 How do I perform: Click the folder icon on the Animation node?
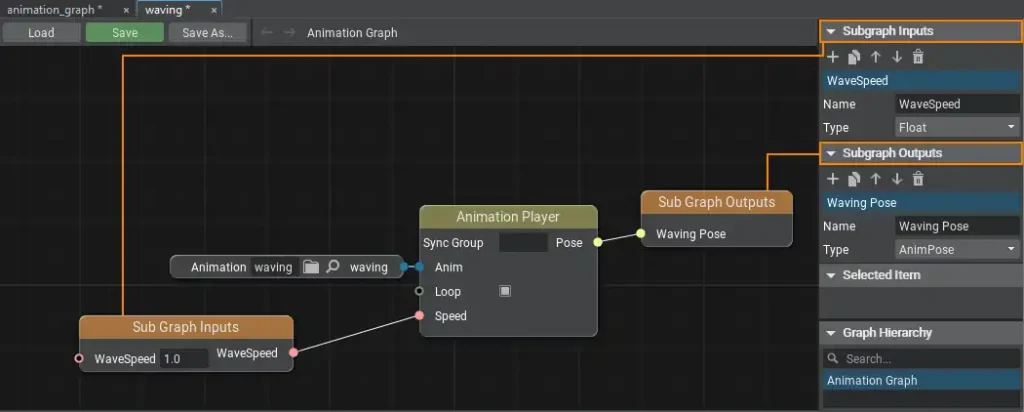[x=311, y=267]
